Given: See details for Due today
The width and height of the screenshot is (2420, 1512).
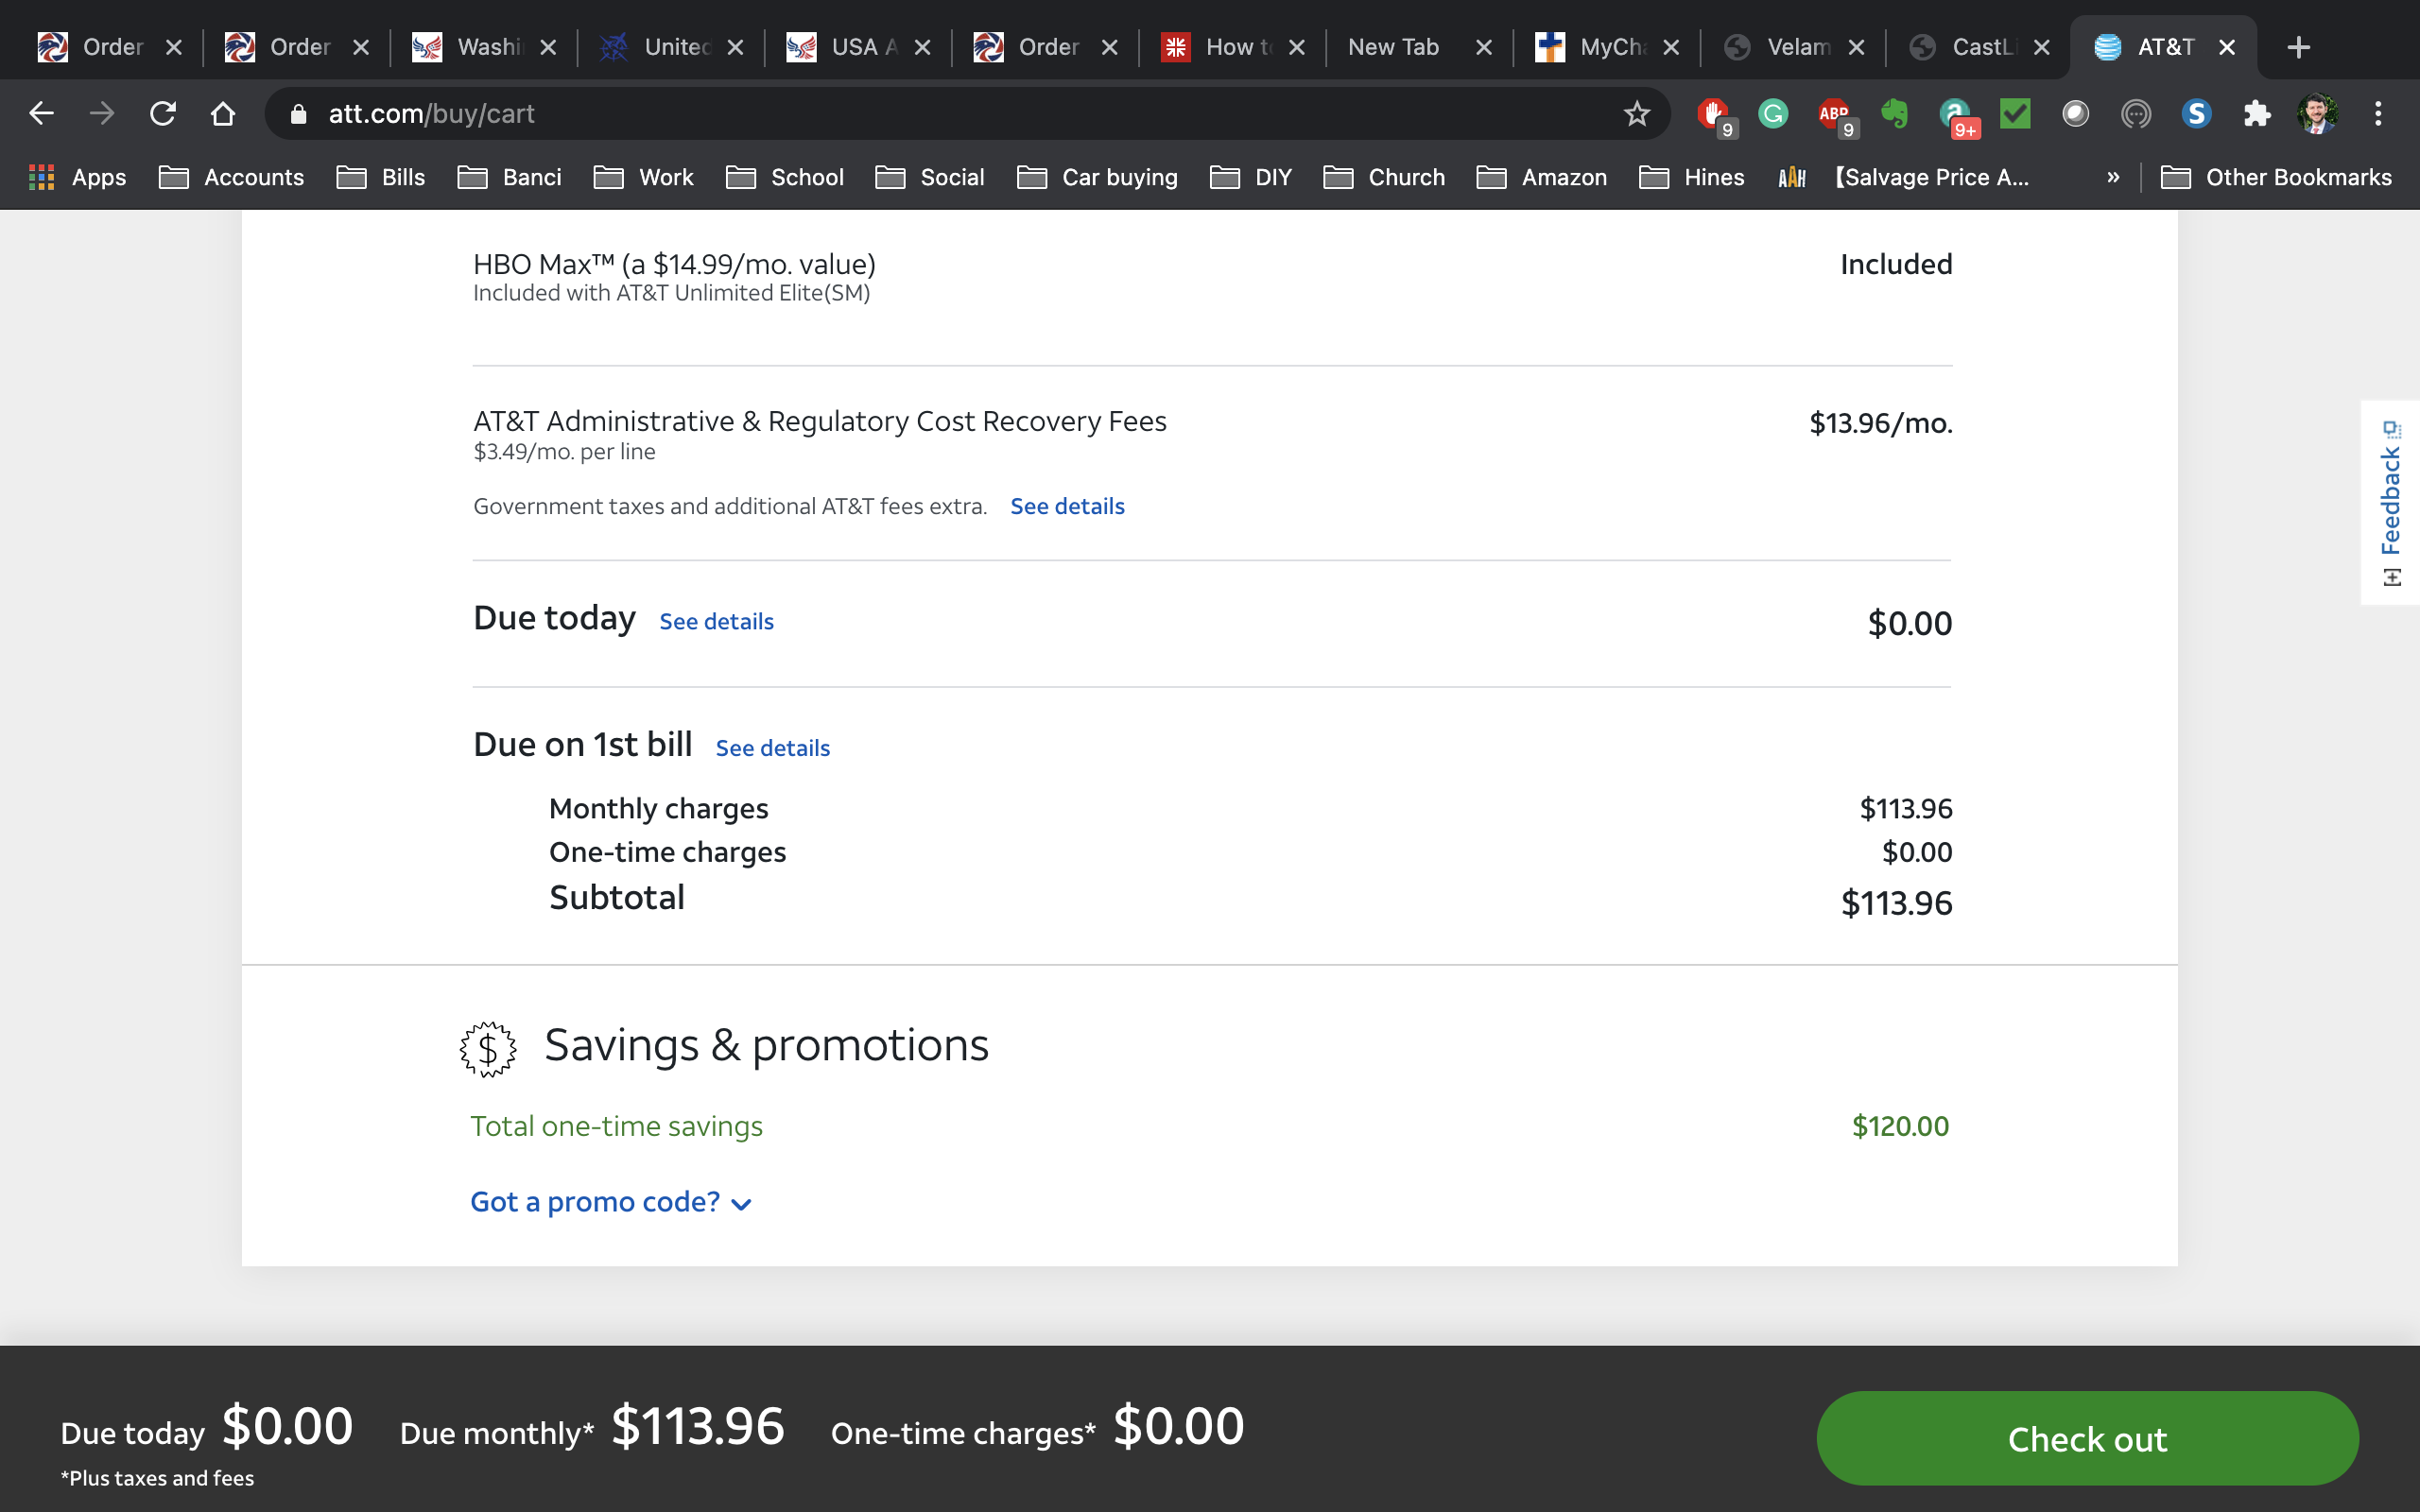Looking at the screenshot, I should 716,621.
